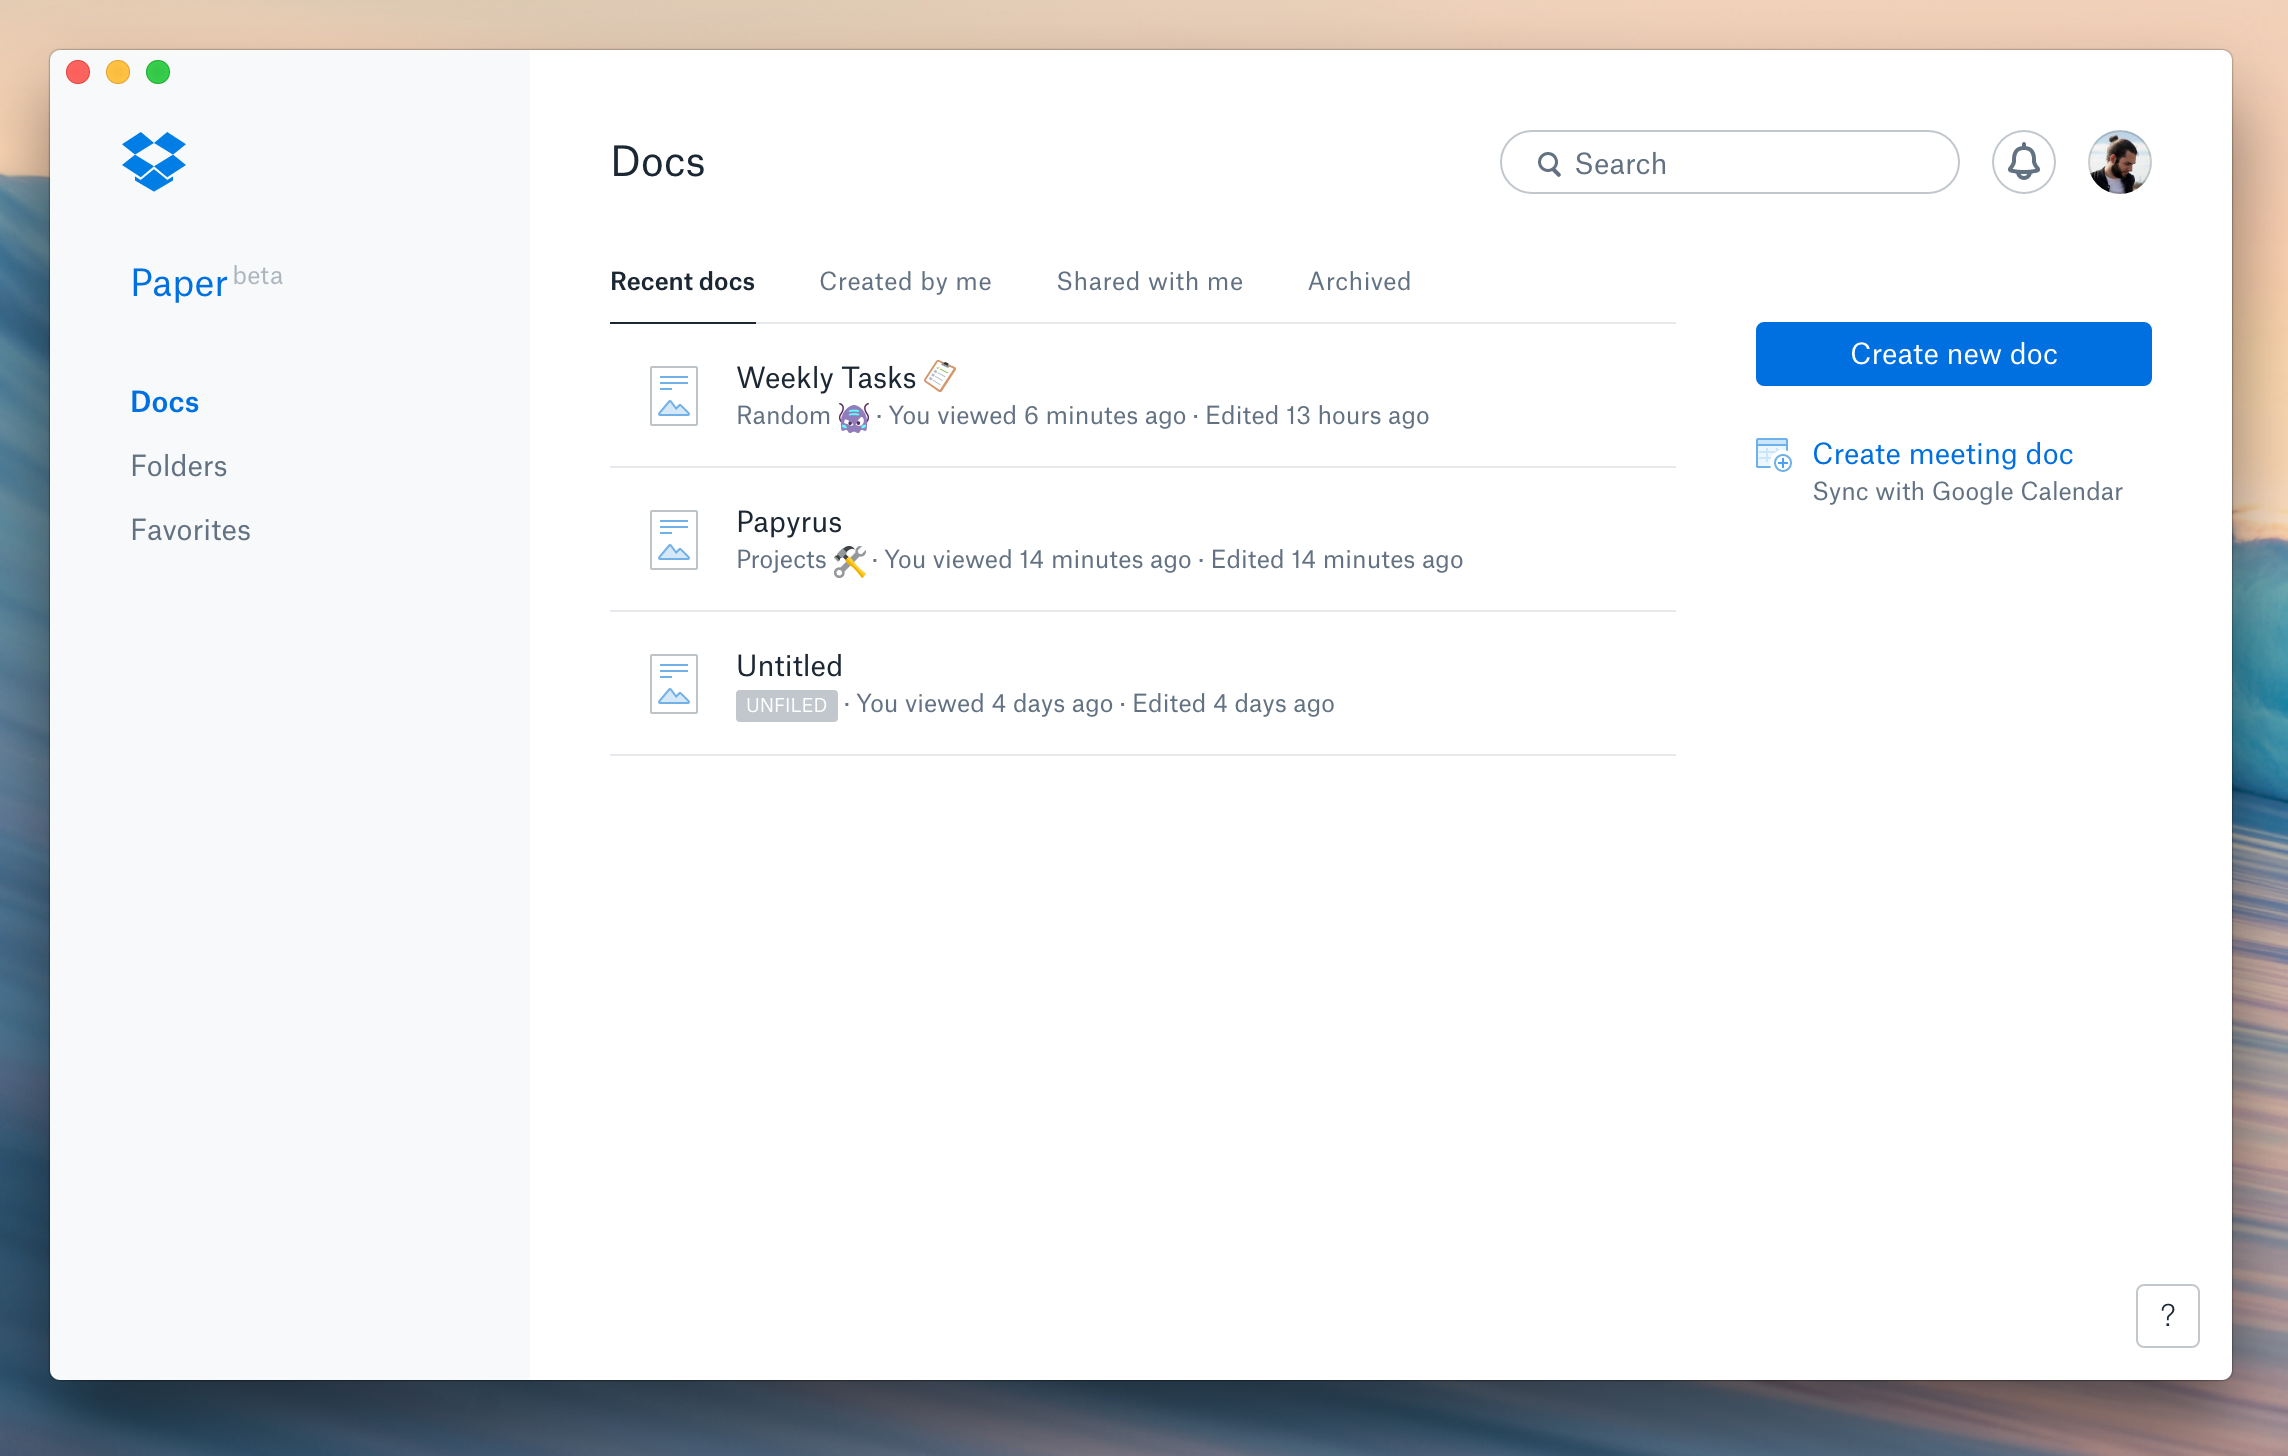Select the Recent docs tab
2288x1456 pixels.
(x=682, y=282)
